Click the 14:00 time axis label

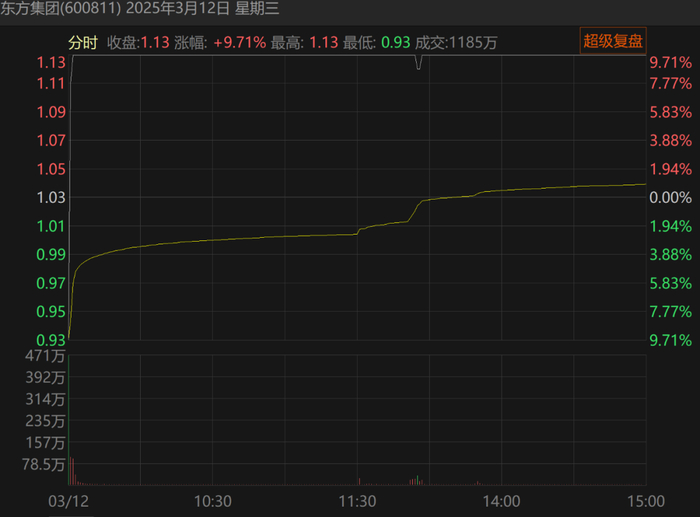pyautogui.click(x=501, y=500)
